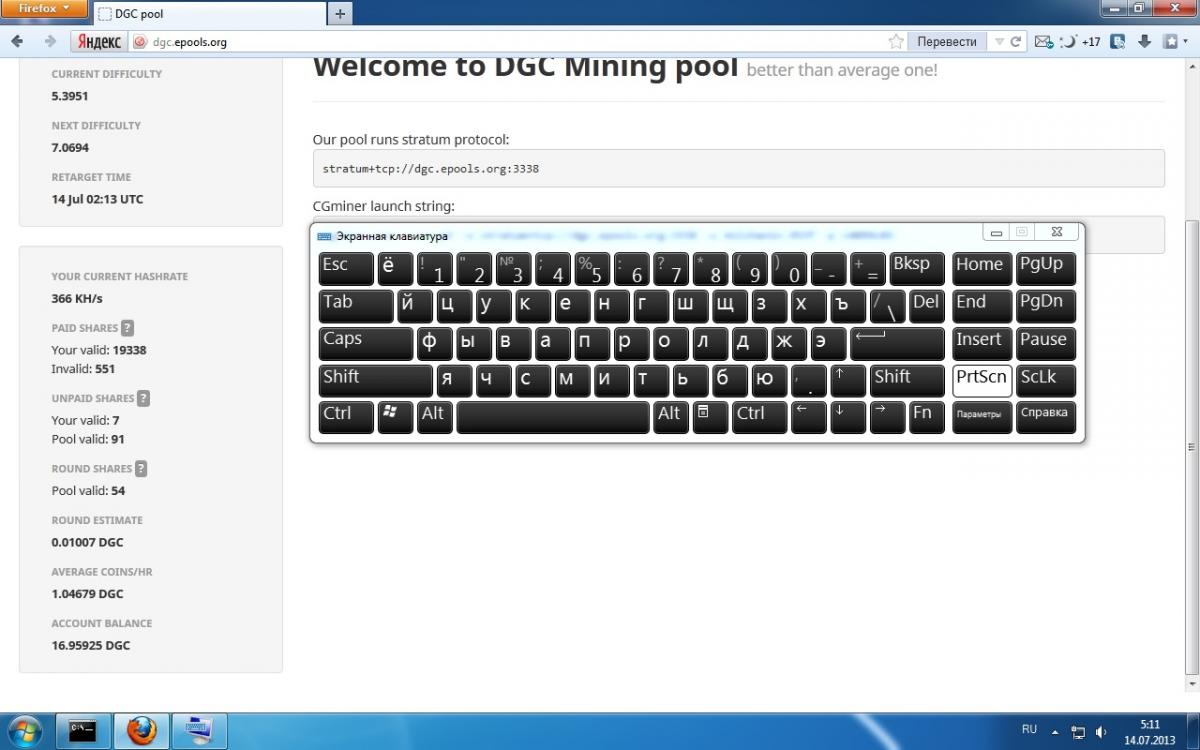
Task: Toggle the left Ctrl key
Action: (x=346, y=416)
